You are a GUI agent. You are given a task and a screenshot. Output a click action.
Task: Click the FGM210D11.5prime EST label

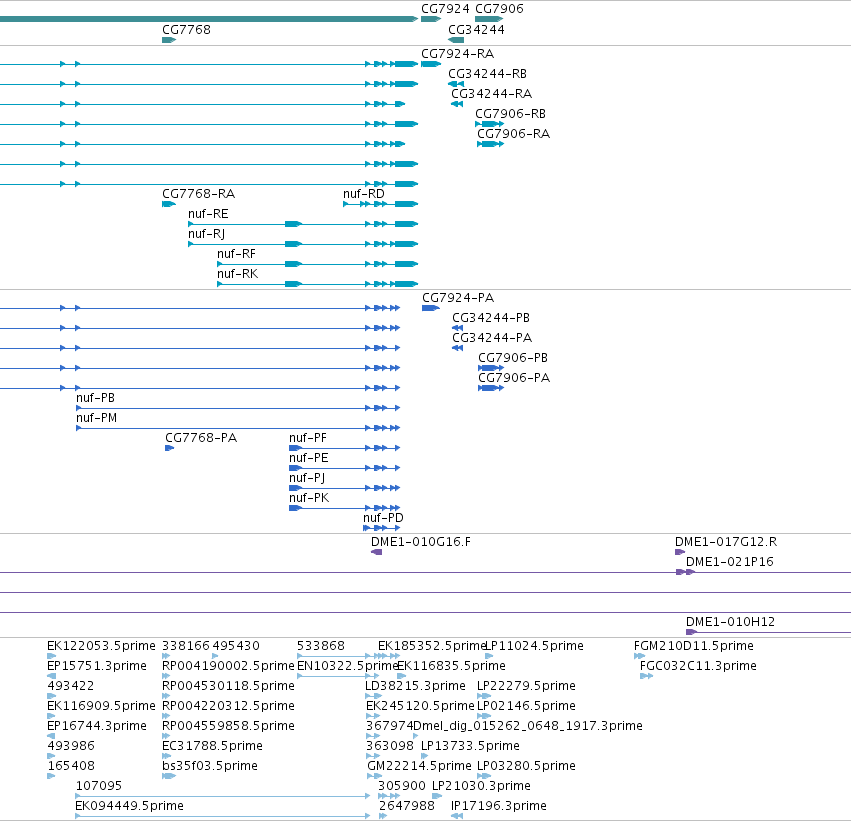tap(694, 646)
